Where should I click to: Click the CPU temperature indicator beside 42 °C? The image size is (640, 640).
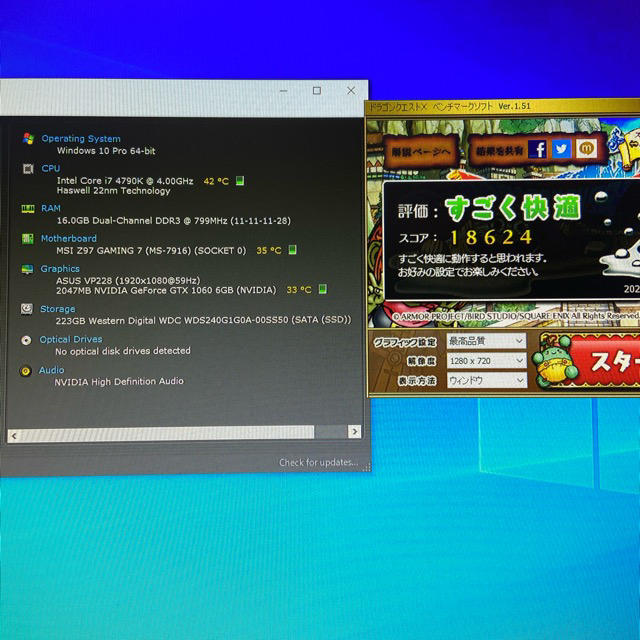pos(240,181)
